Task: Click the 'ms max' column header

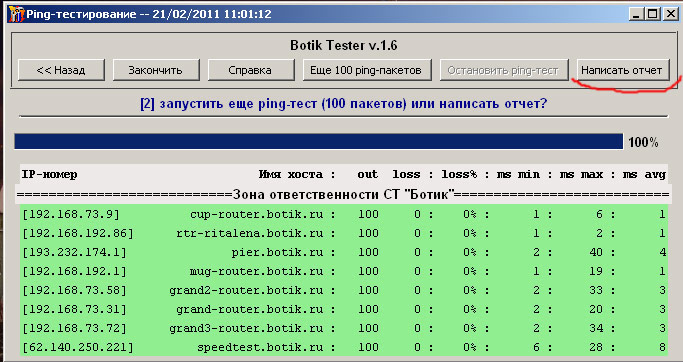Action: [x=581, y=175]
